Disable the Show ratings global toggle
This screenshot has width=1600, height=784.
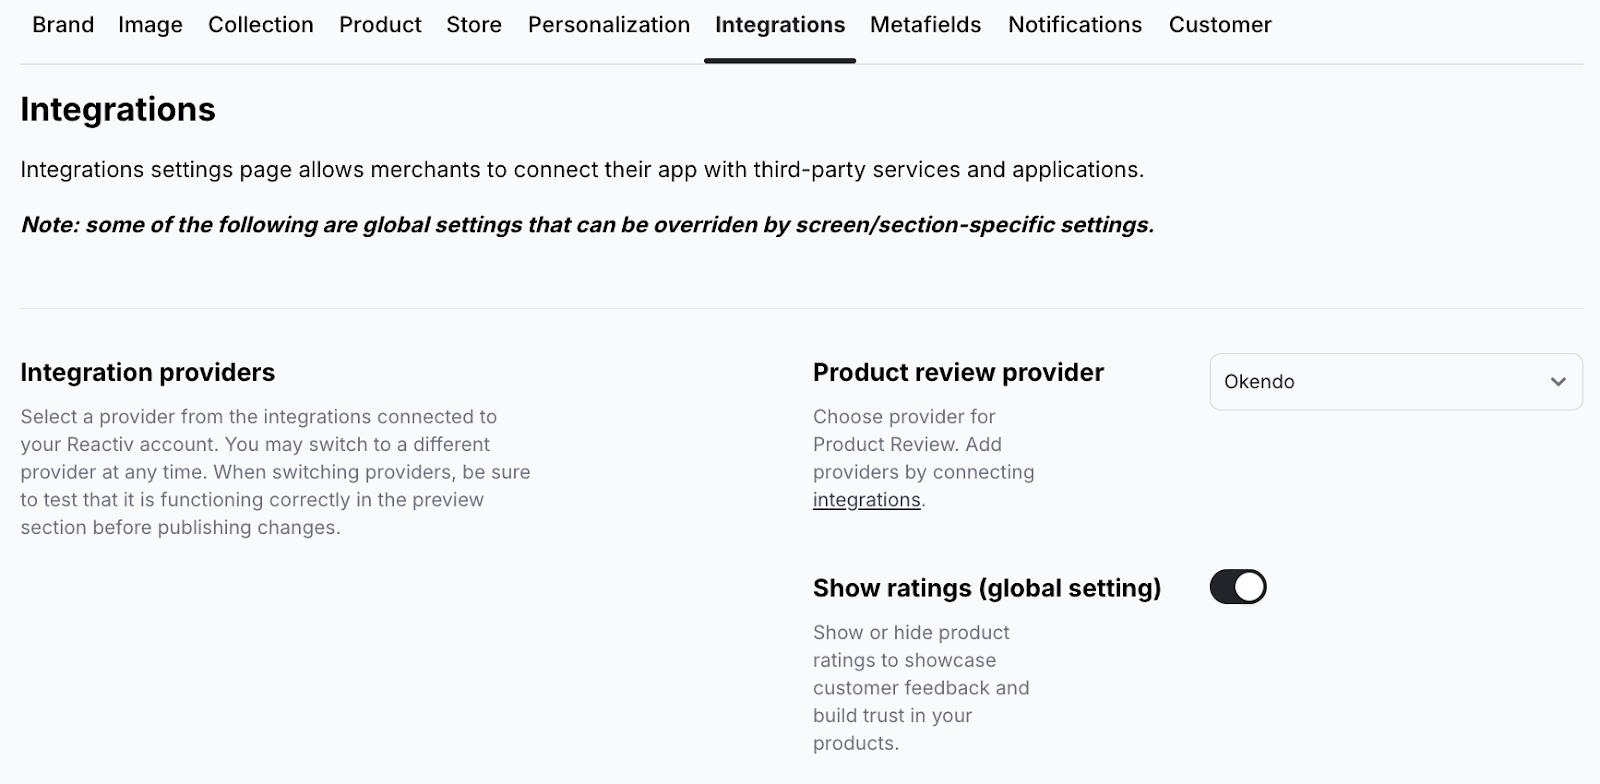pyautogui.click(x=1237, y=587)
